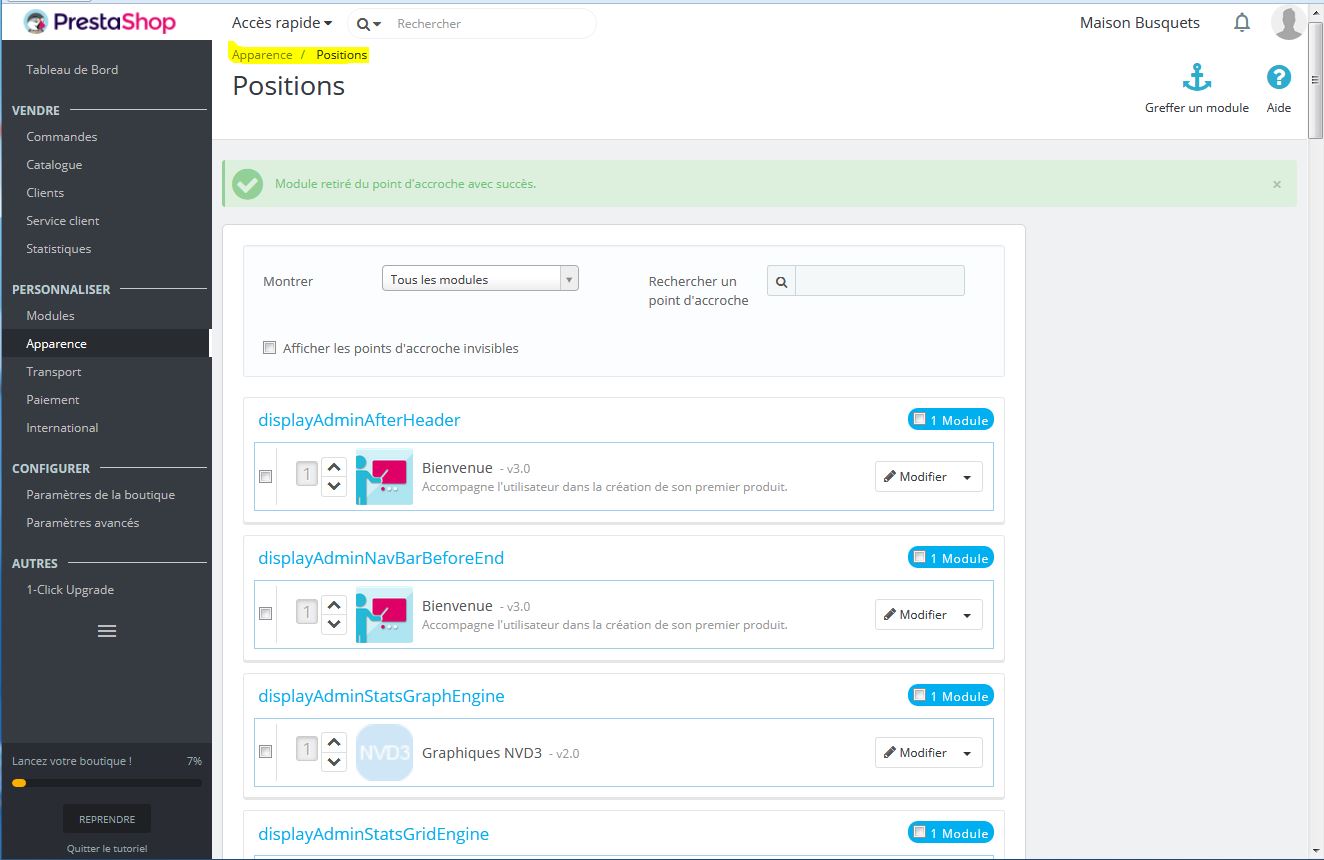Viewport: 1324px width, 860px height.
Task: Enable Afficher les points d'accroche invisibles
Action: click(269, 348)
